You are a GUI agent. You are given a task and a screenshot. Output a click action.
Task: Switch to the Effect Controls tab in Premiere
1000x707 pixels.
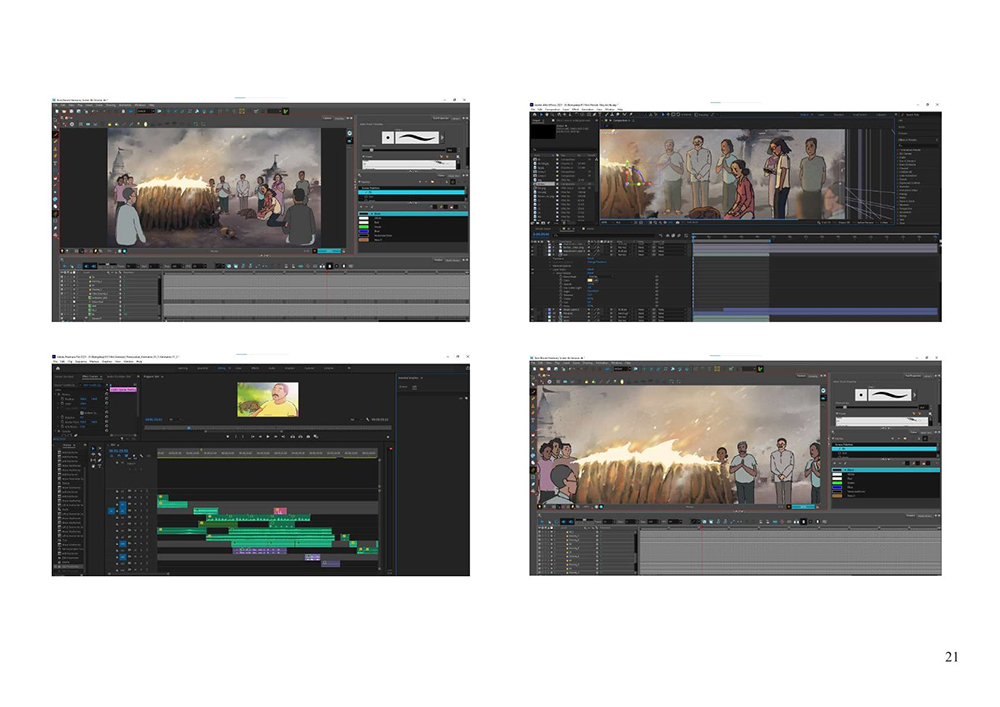90,377
